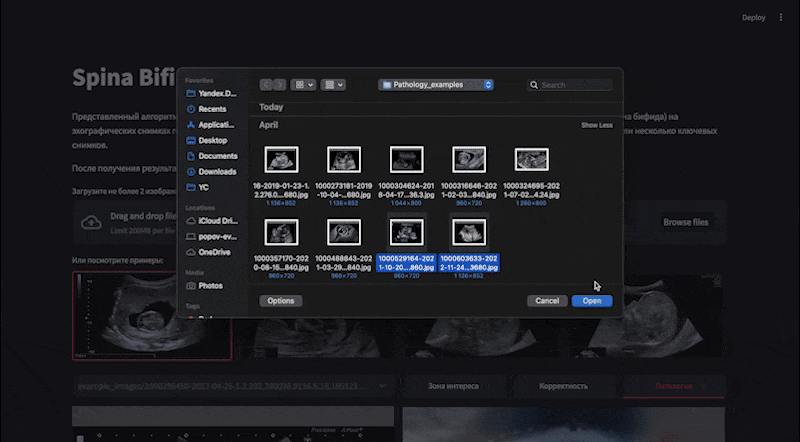This screenshot has width=800, height=442.
Task: Select thumbnail of 1000304624 file
Action: coord(407,159)
